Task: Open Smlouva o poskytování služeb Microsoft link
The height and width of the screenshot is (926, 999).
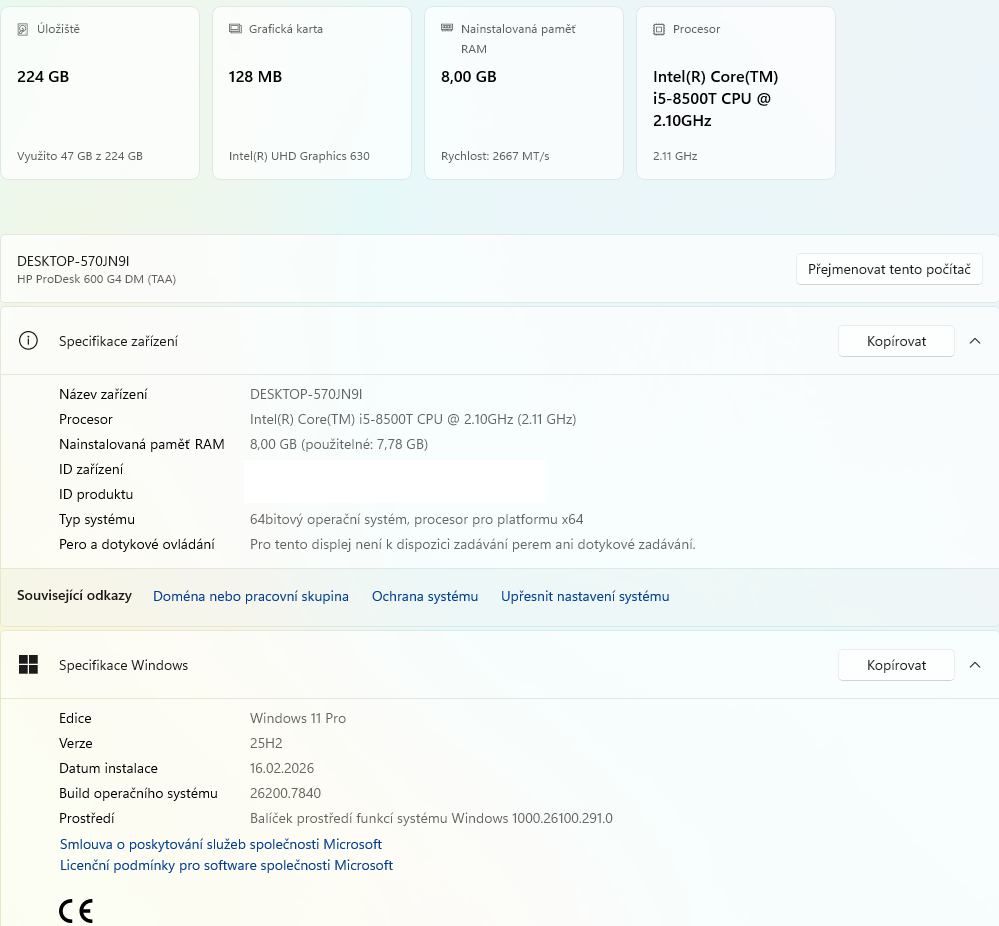Action: tap(221, 844)
